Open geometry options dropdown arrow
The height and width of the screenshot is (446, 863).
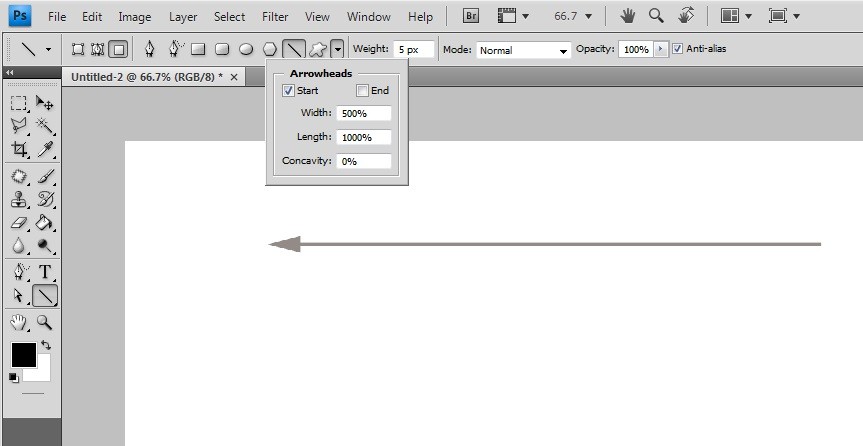(337, 50)
